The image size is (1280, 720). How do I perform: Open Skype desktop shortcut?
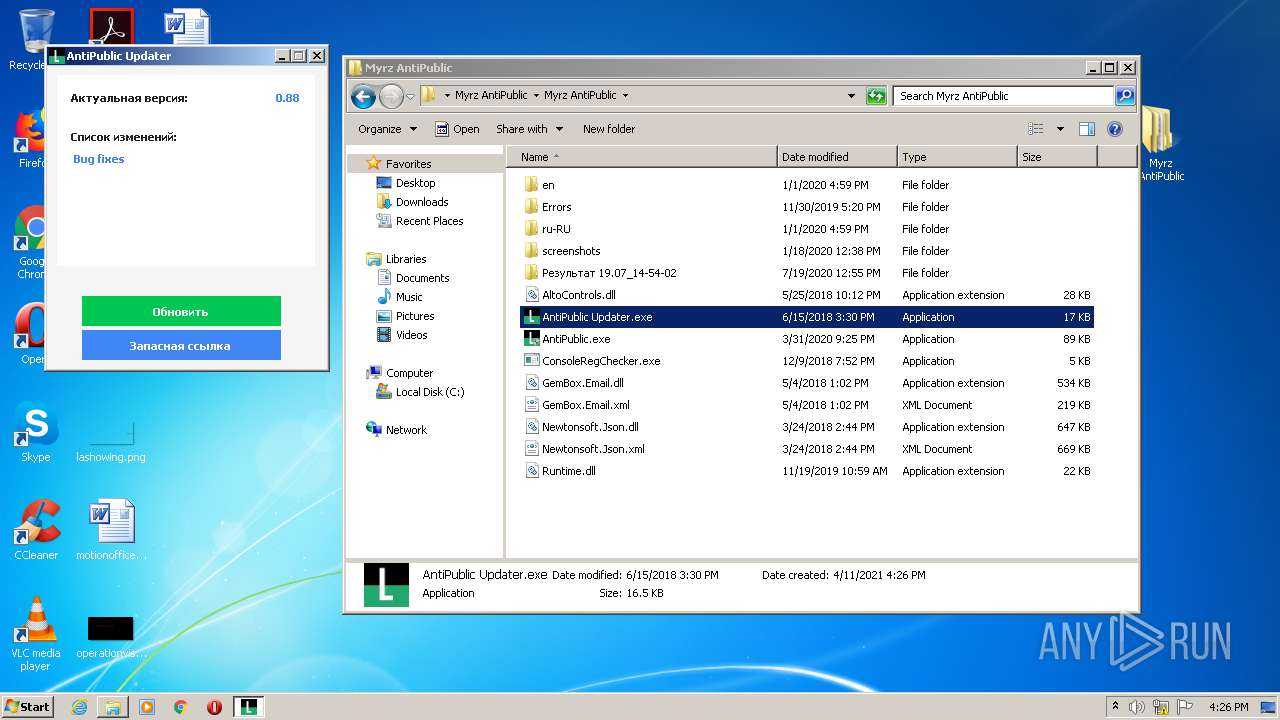point(36,432)
